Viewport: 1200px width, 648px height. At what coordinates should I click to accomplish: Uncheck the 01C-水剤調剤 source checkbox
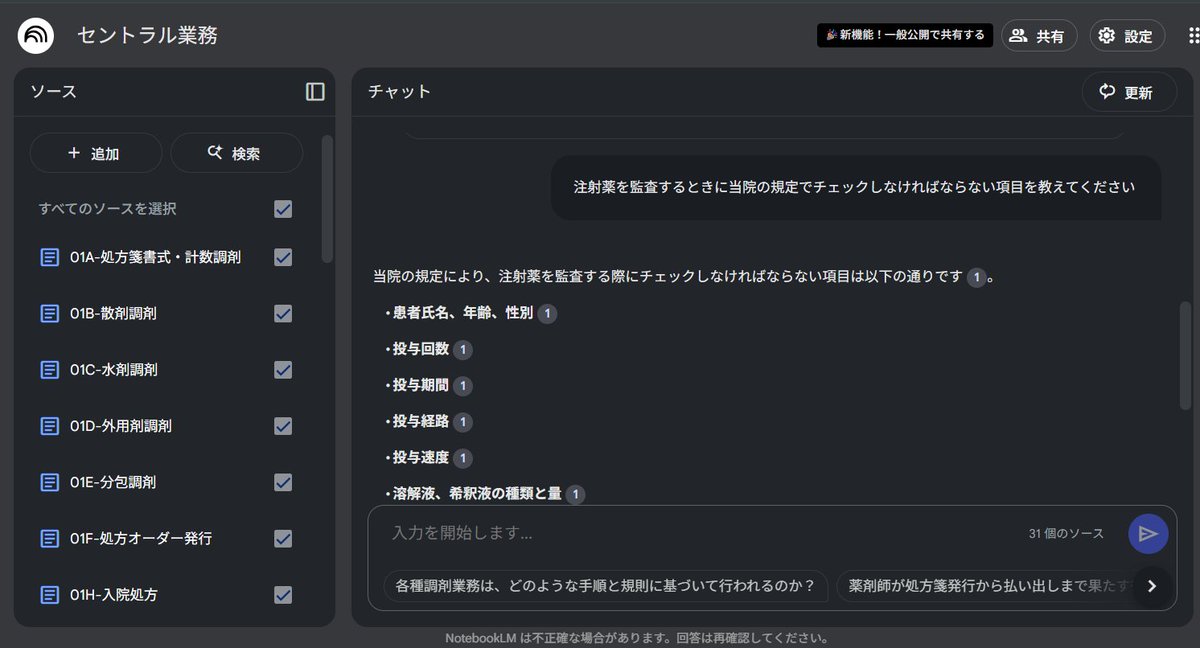283,369
